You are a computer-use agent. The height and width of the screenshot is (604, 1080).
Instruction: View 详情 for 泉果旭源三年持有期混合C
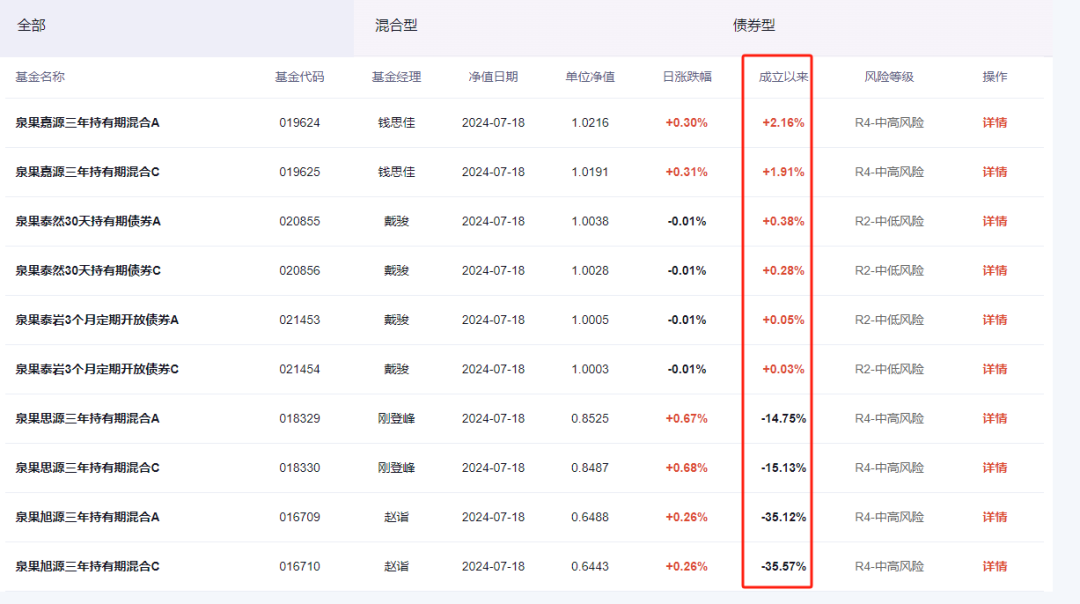[995, 566]
